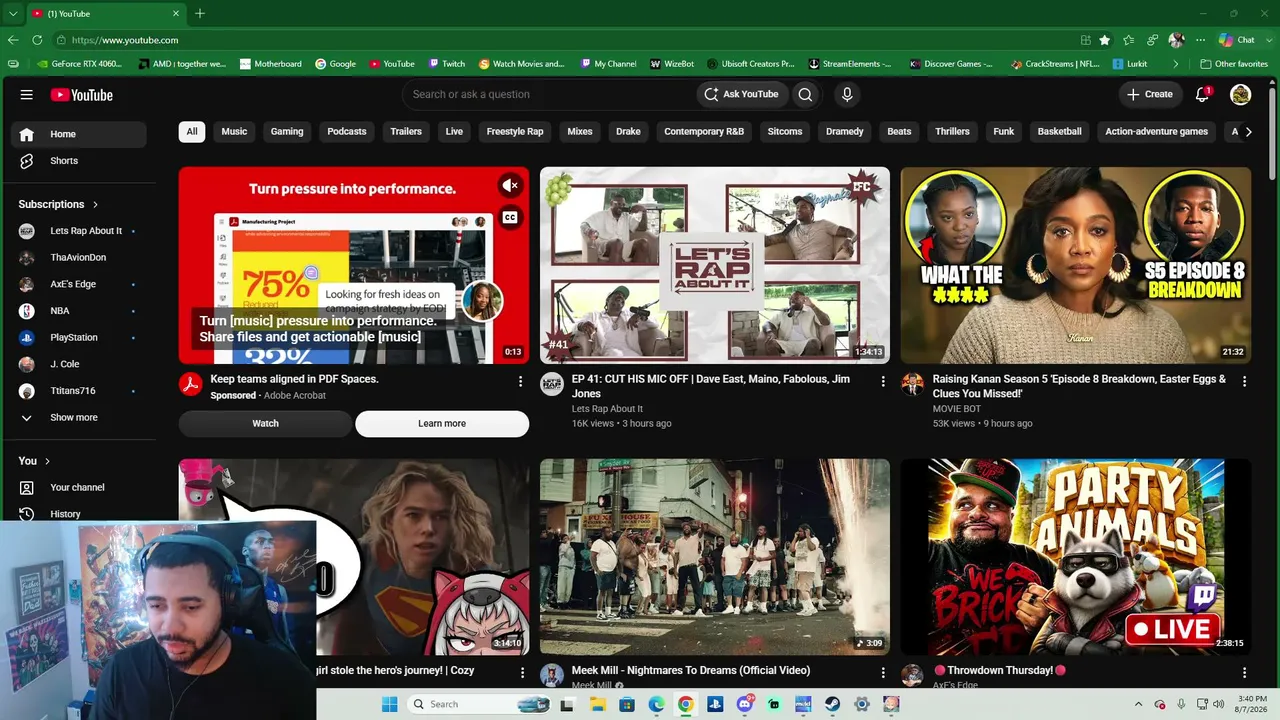Screen dimensions: 1280x720
Task: Open PlayStation app on the taskbar
Action: click(715, 704)
